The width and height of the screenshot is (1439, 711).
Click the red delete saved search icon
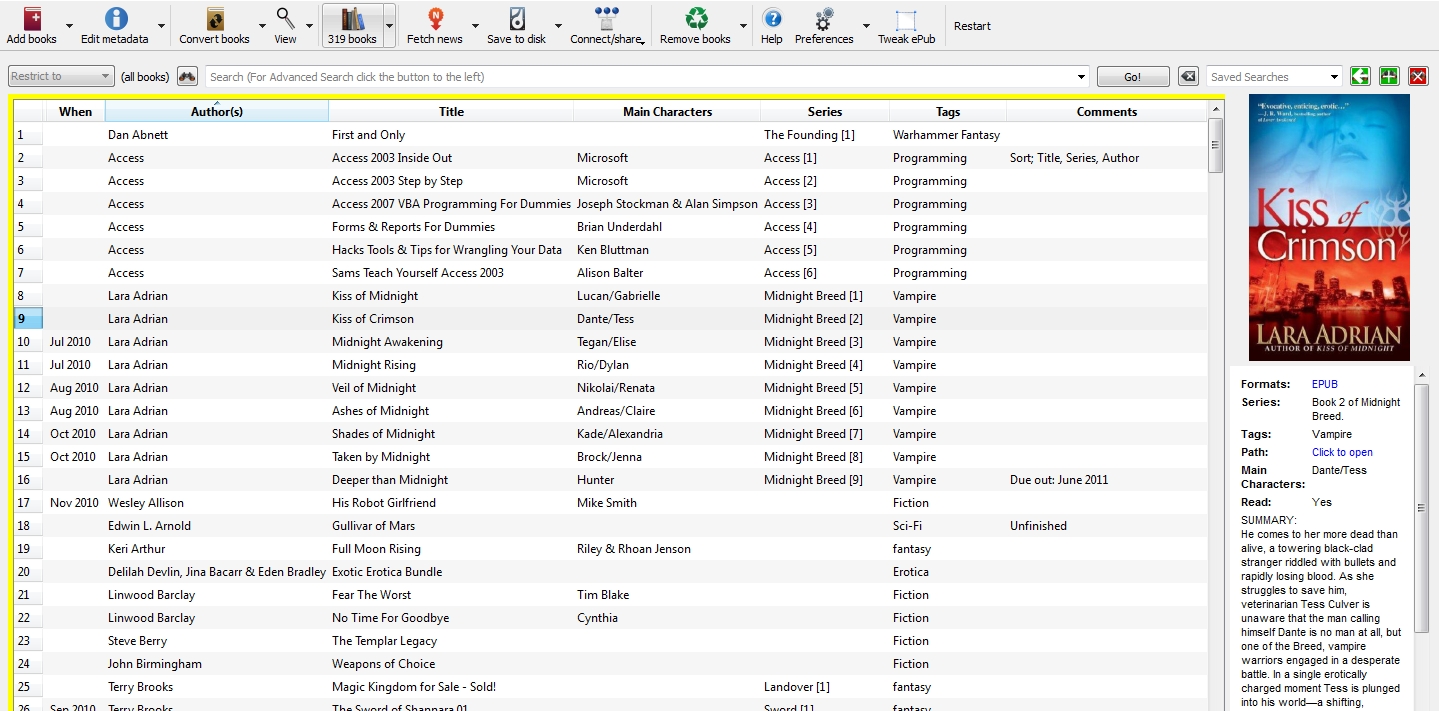tap(1418, 77)
